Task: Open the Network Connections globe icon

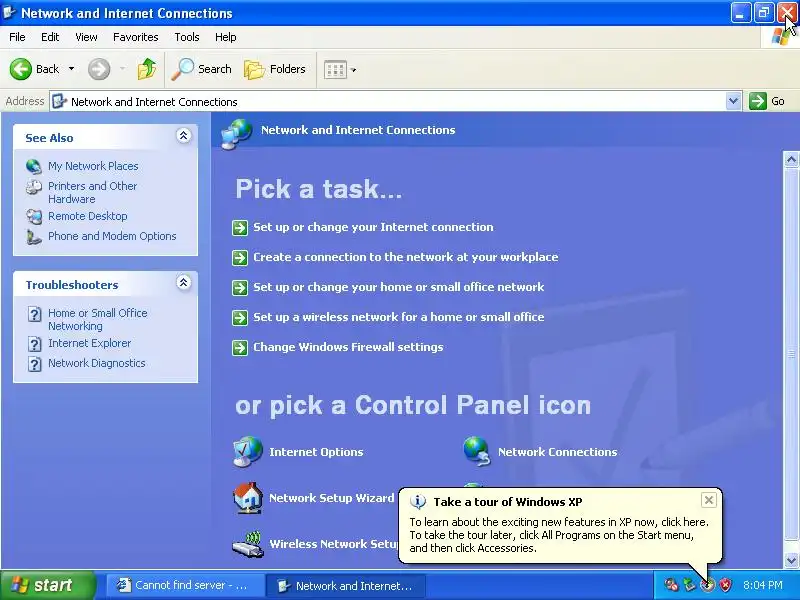Action: pos(477,452)
